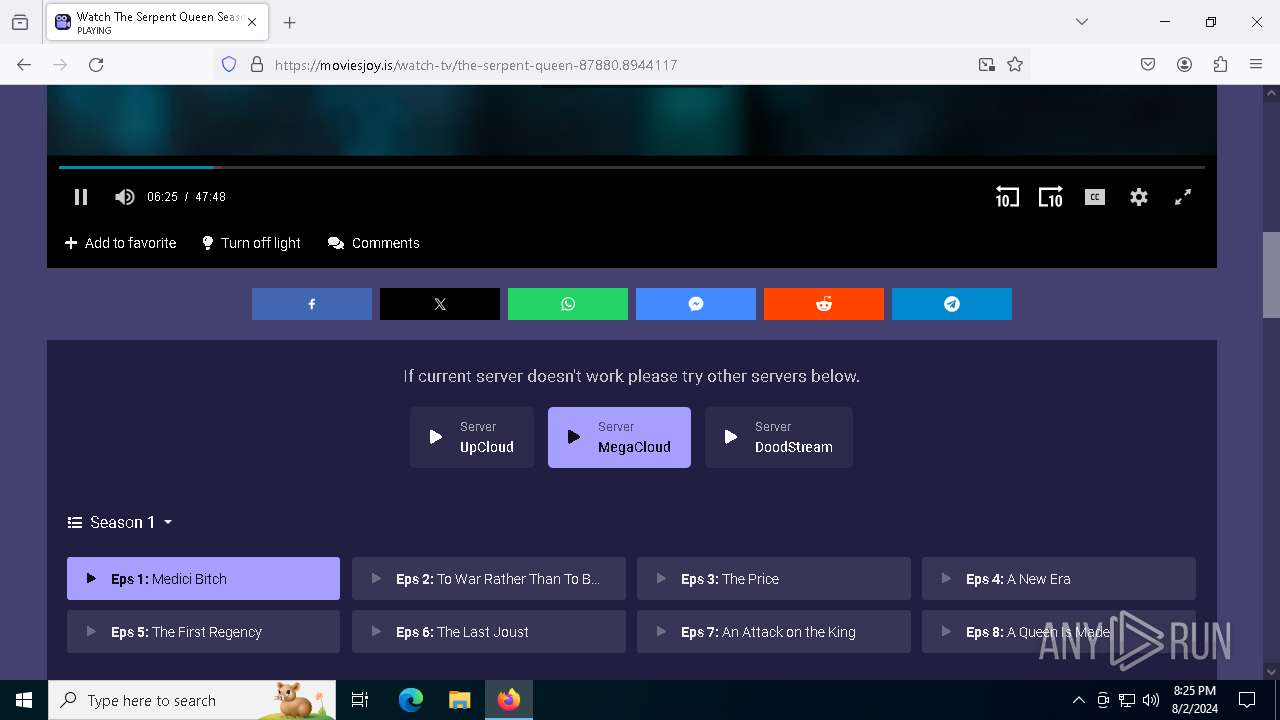
Task: Open a new browser tab
Action: [290, 22]
